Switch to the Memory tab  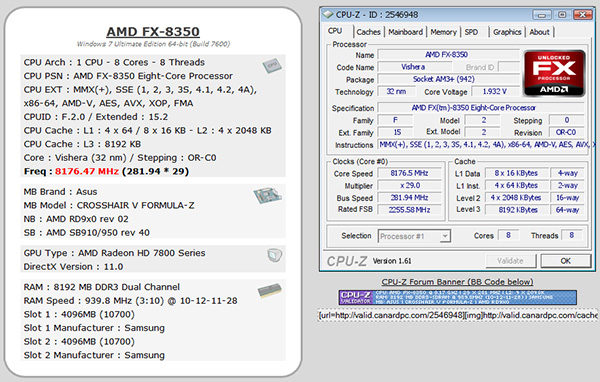coord(443,32)
